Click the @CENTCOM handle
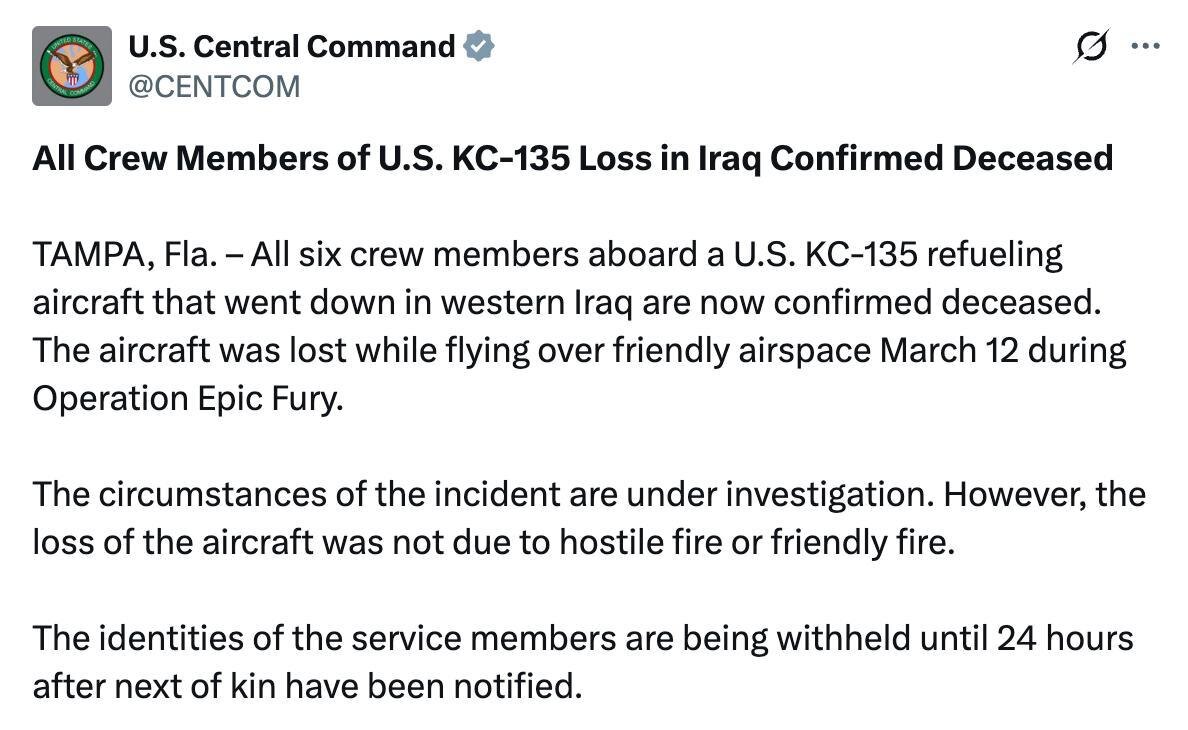Screen dimensions: 1188x730 213,86
